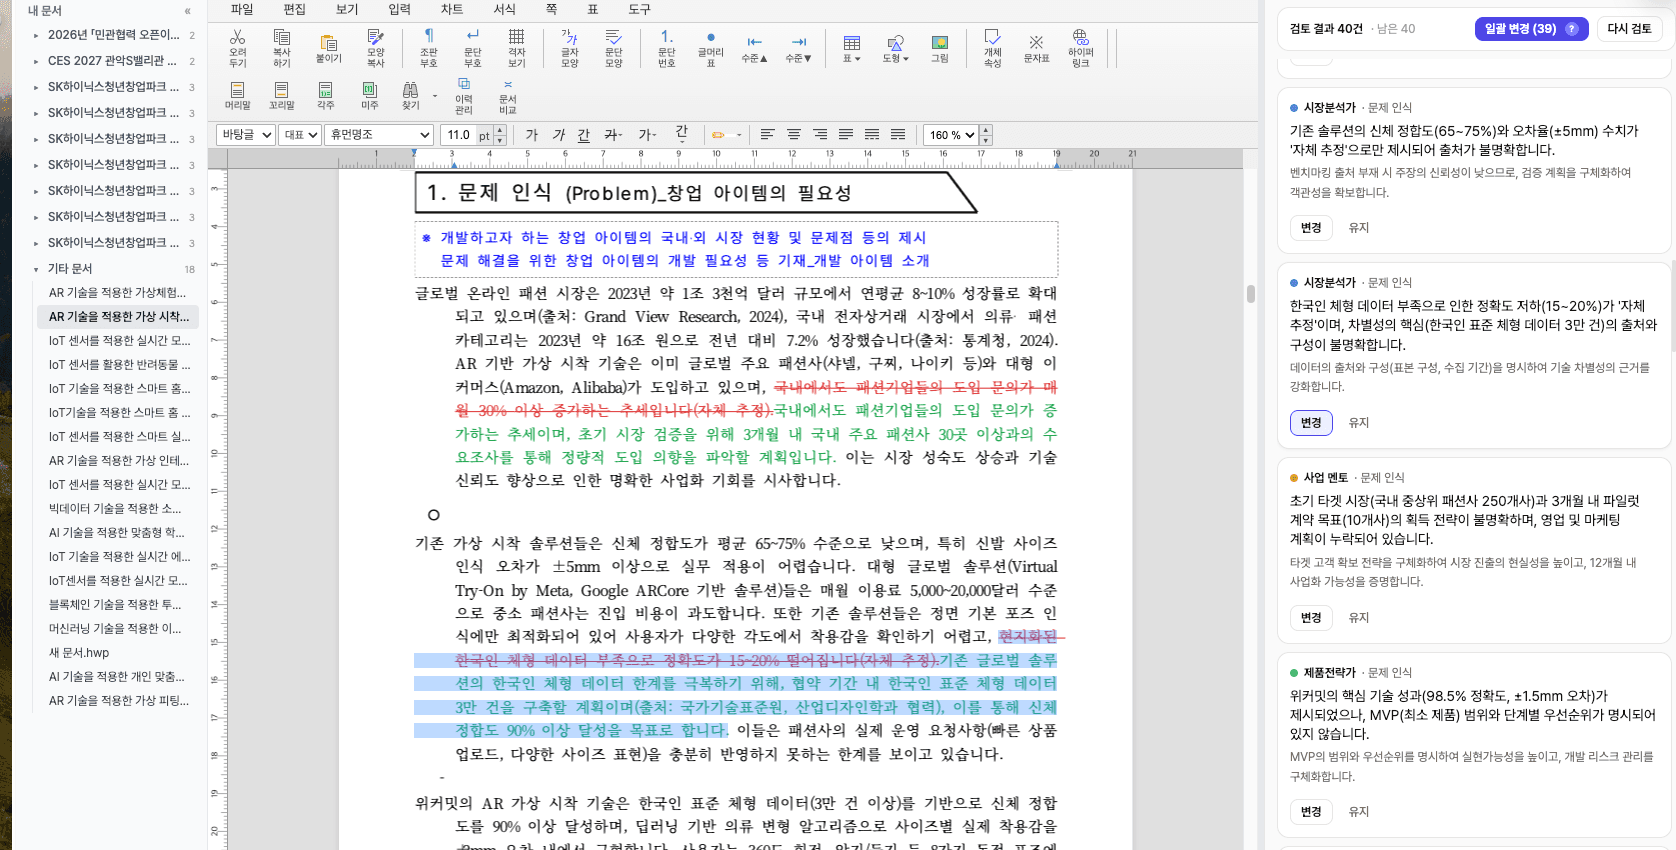Open 문서비교 document compare
This screenshot has height=850, width=1676.
[508, 95]
